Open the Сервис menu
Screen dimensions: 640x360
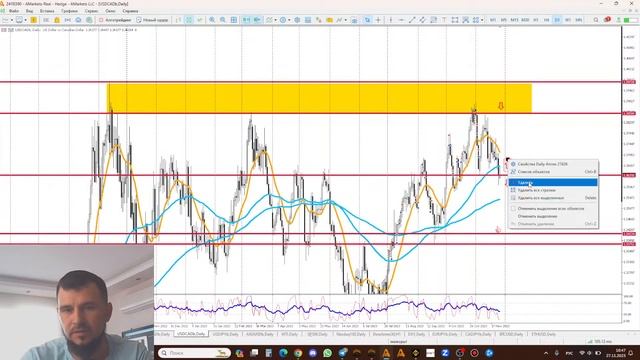point(91,11)
